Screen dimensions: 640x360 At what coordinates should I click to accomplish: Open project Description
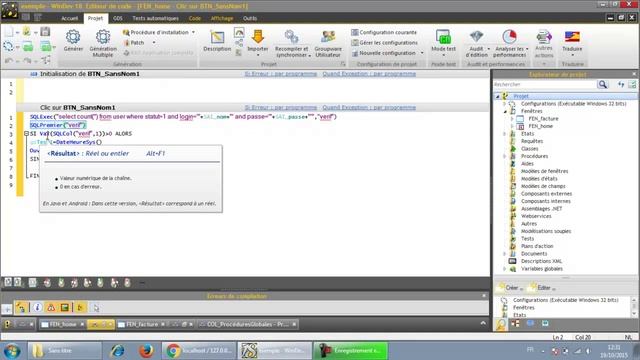point(217,41)
